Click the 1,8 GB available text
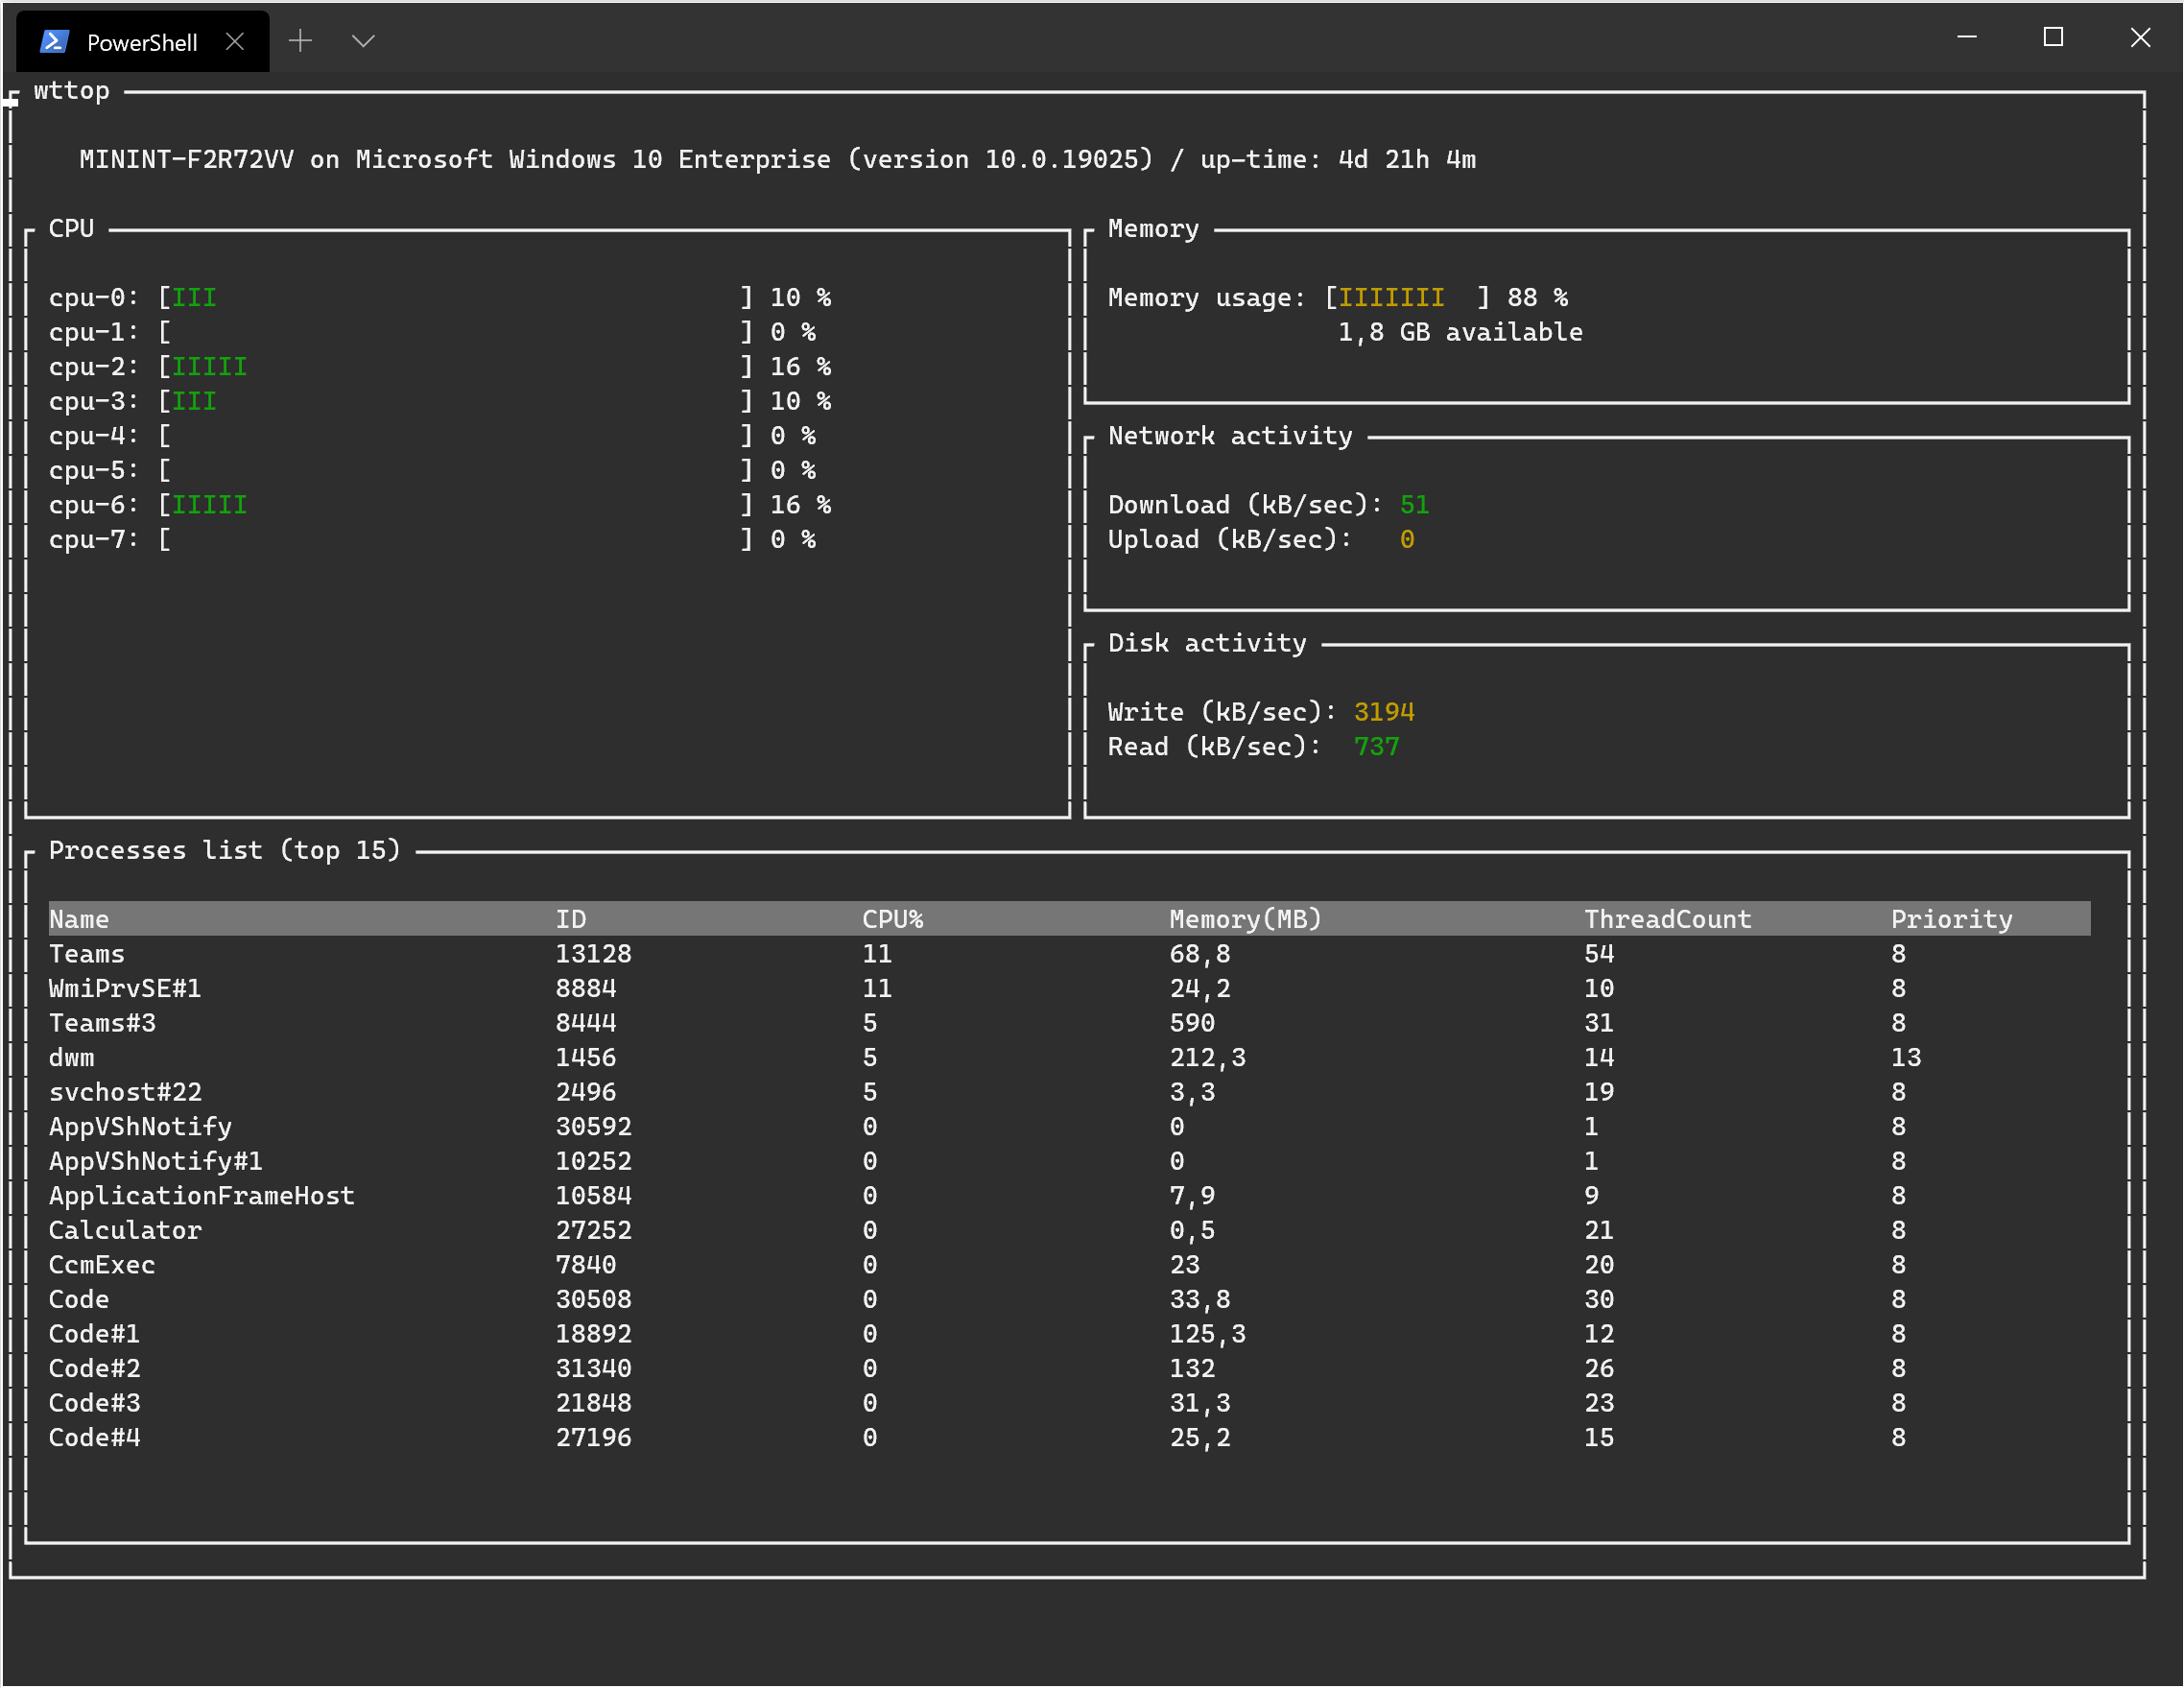The image size is (2184, 1688). point(1460,332)
